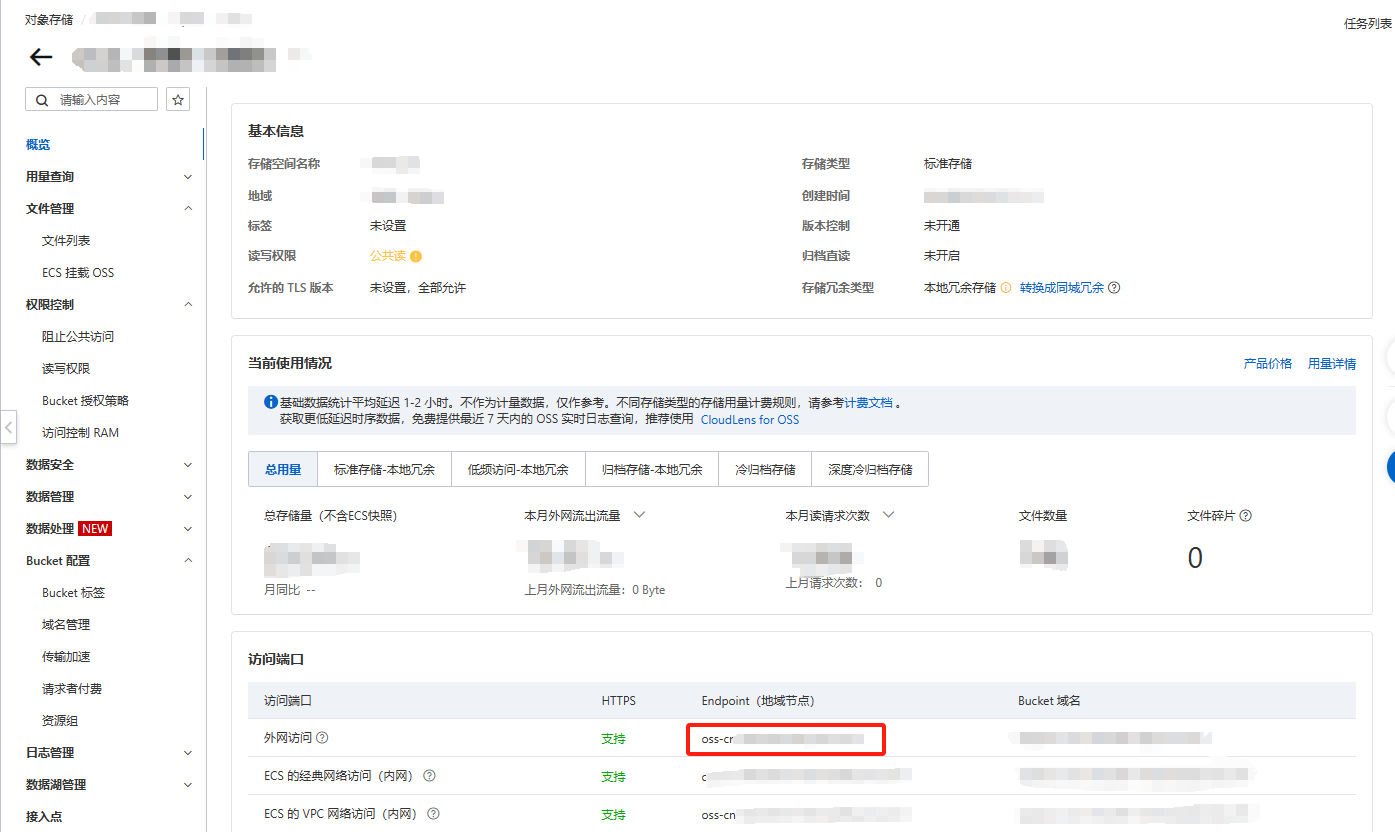Screen dimensions: 1395x832
Task: Select the 低频访问-本地冗余 tab
Action: [518, 469]
